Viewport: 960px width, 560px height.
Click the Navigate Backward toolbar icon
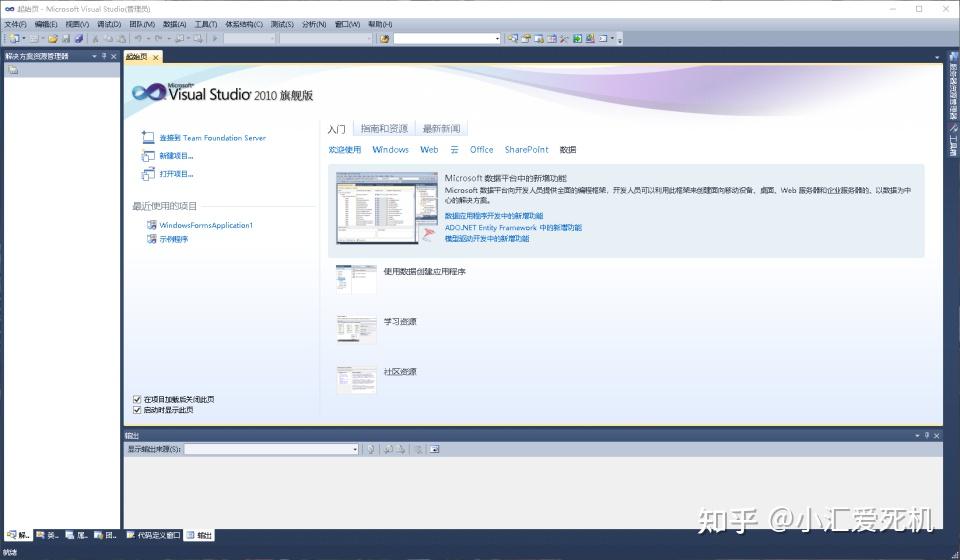[x=179, y=38]
